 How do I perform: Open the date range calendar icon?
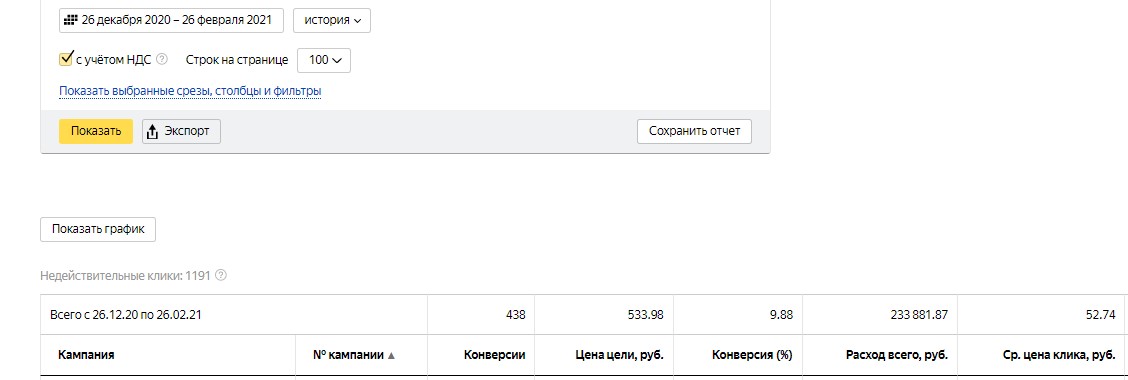point(71,20)
